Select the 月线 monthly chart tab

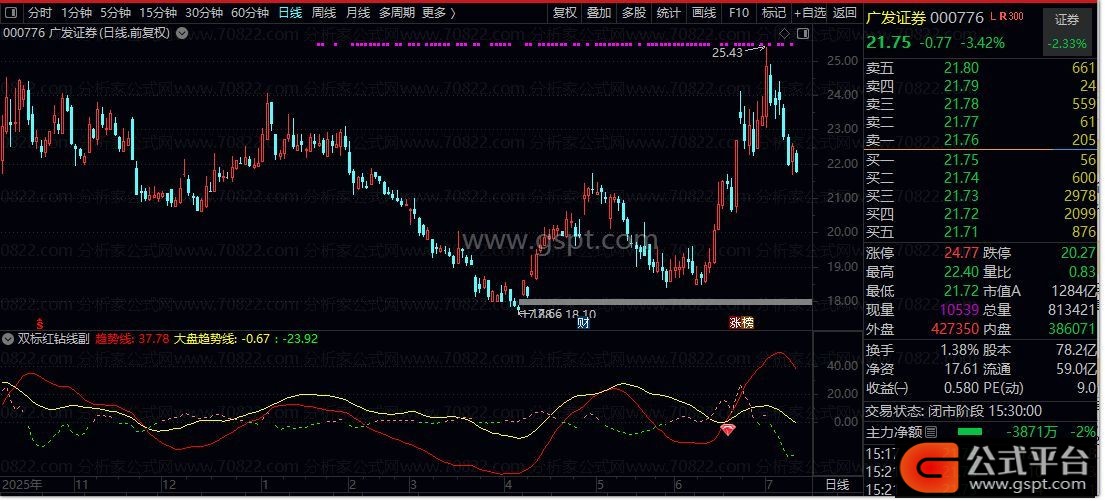point(358,12)
